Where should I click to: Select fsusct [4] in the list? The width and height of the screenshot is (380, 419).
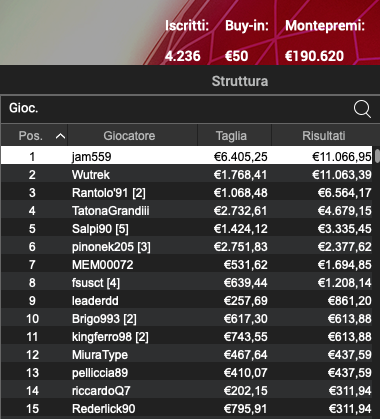(x=187, y=283)
